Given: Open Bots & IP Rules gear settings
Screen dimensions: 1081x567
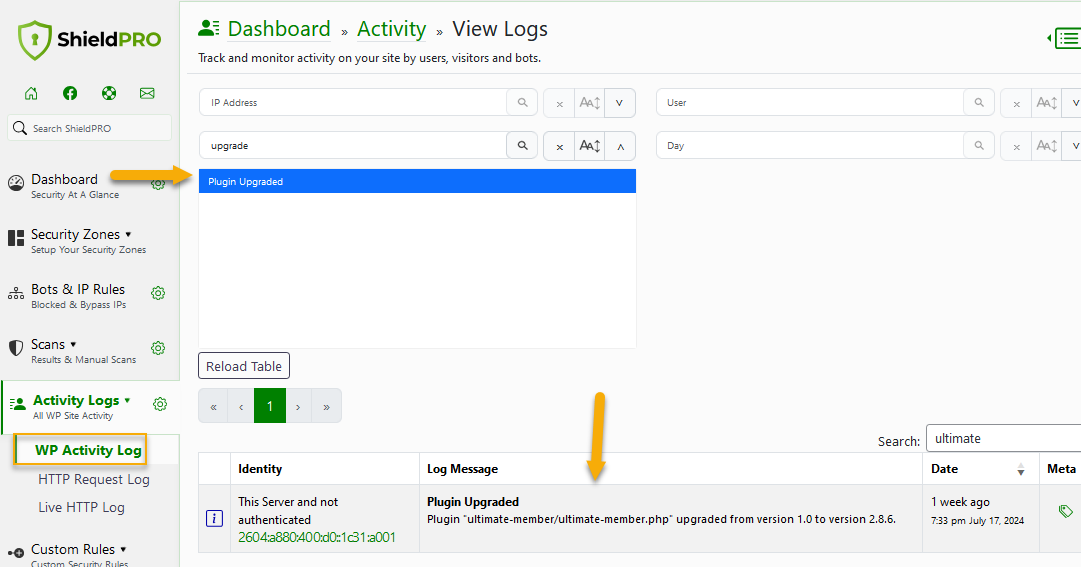Looking at the screenshot, I should [x=158, y=293].
